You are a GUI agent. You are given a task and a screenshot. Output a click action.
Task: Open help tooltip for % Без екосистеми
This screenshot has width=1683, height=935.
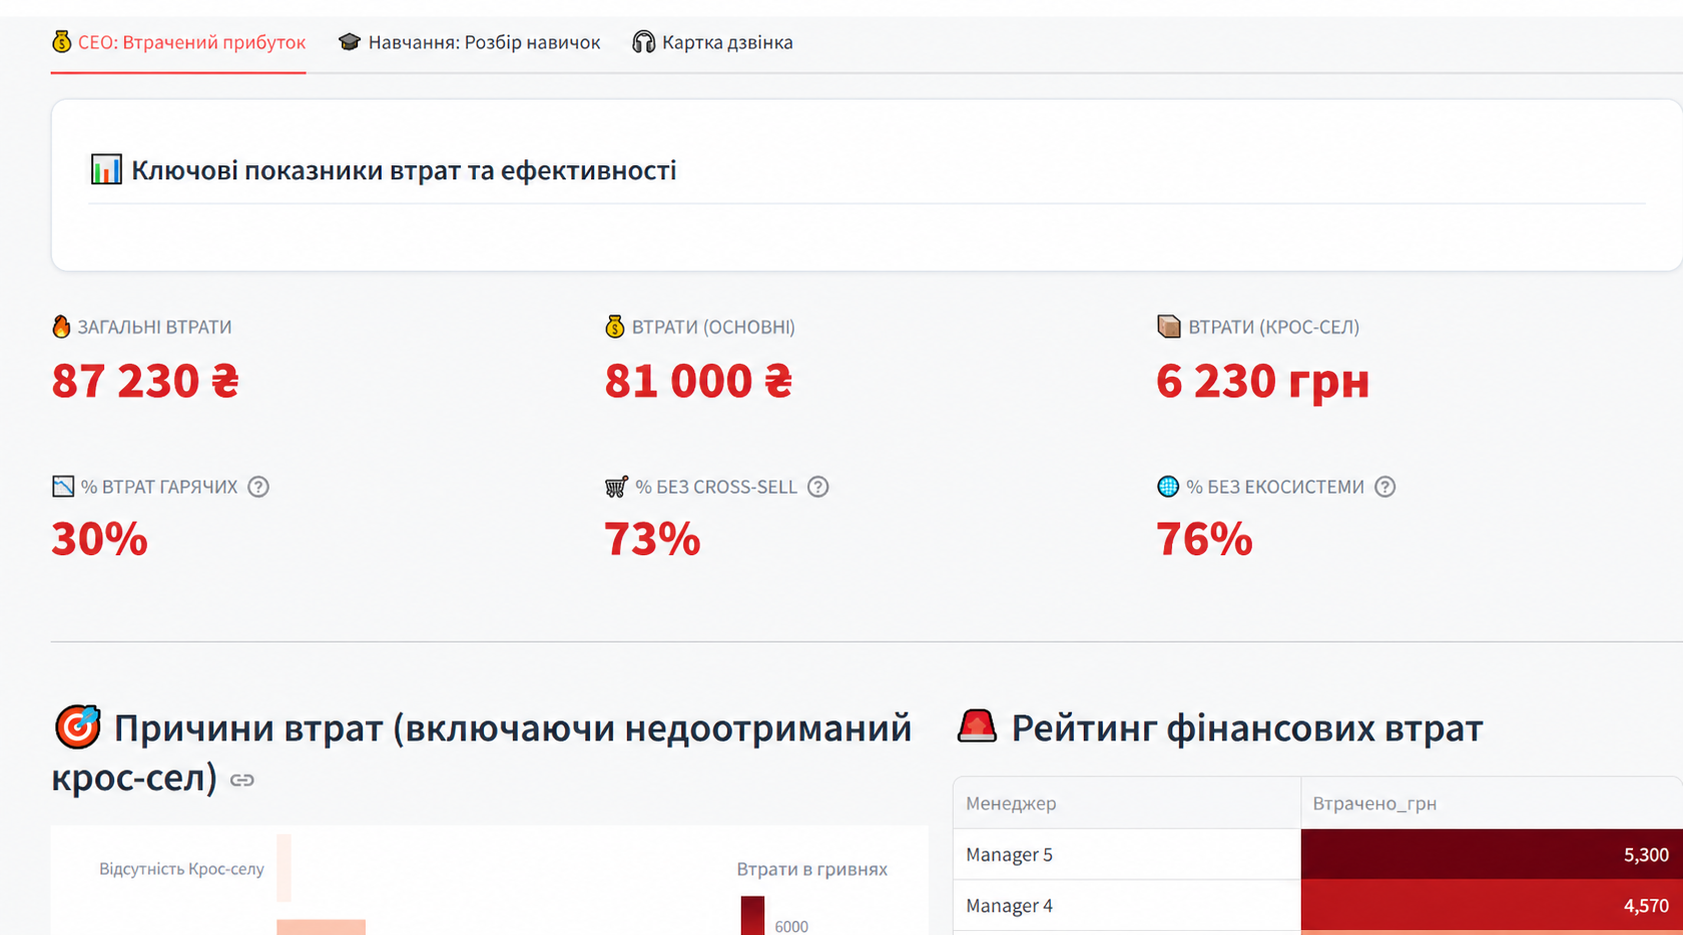1385,487
